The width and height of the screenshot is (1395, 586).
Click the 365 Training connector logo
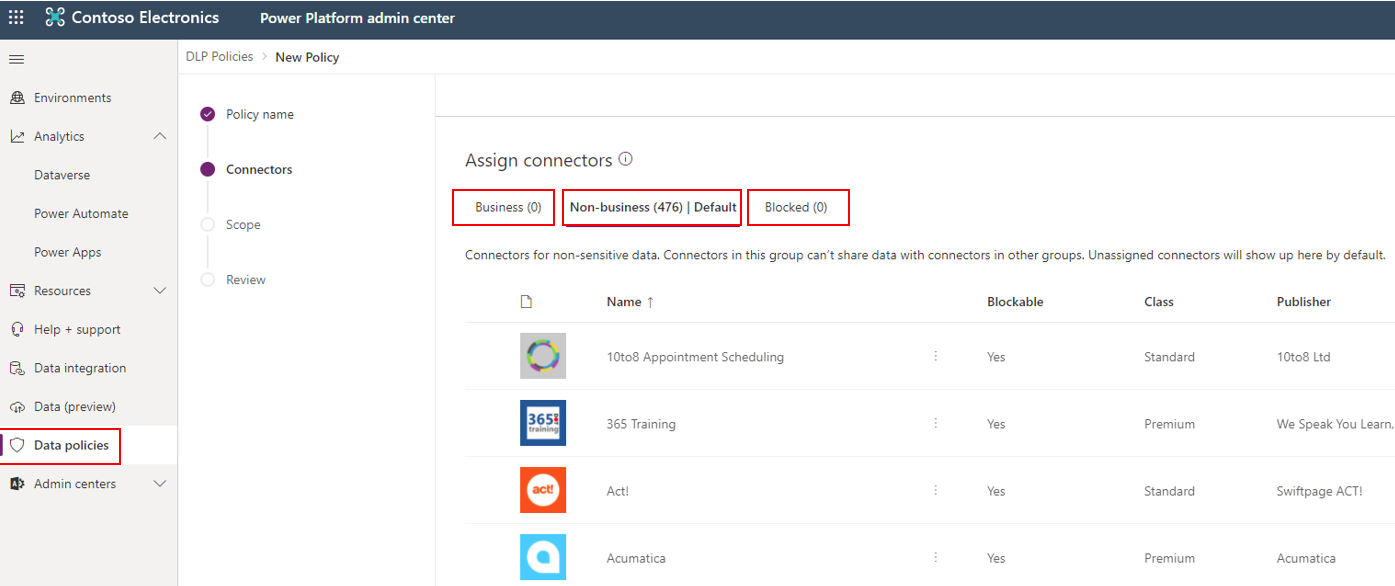coord(543,423)
